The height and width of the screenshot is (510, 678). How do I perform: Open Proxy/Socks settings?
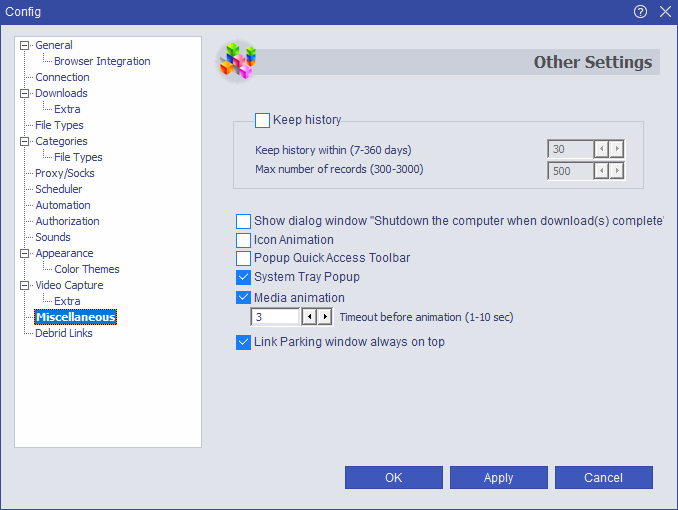tap(64, 173)
